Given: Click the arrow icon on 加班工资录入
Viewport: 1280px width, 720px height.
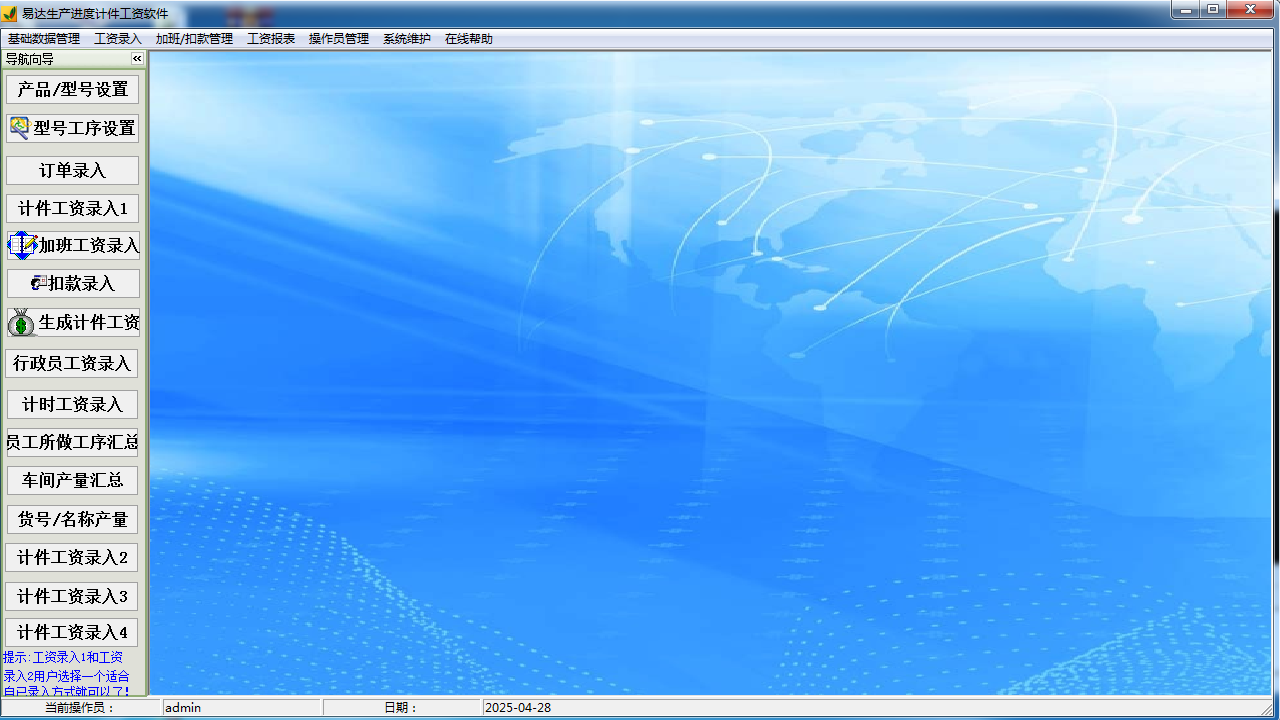Looking at the screenshot, I should point(22,246).
